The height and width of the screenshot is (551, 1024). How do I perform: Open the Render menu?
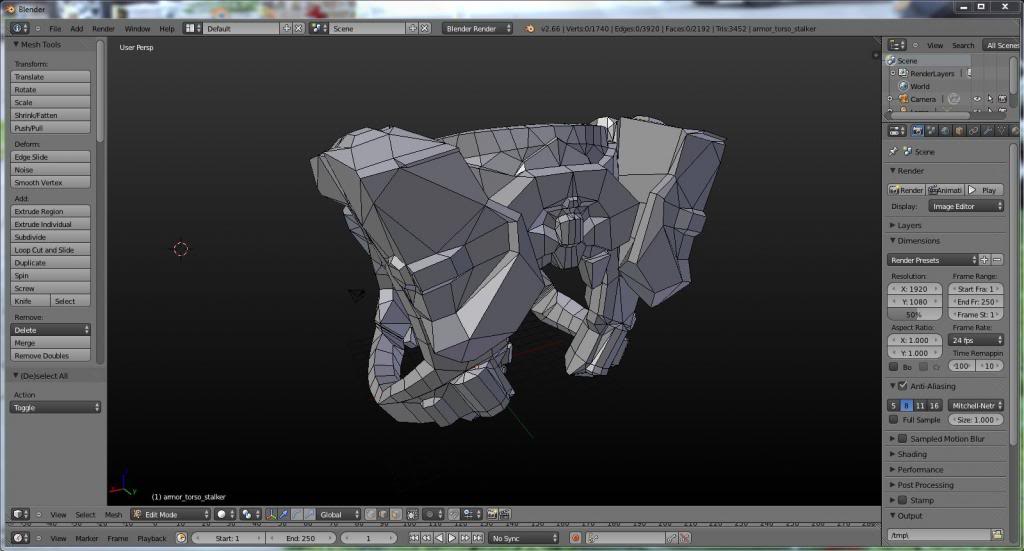[103, 29]
